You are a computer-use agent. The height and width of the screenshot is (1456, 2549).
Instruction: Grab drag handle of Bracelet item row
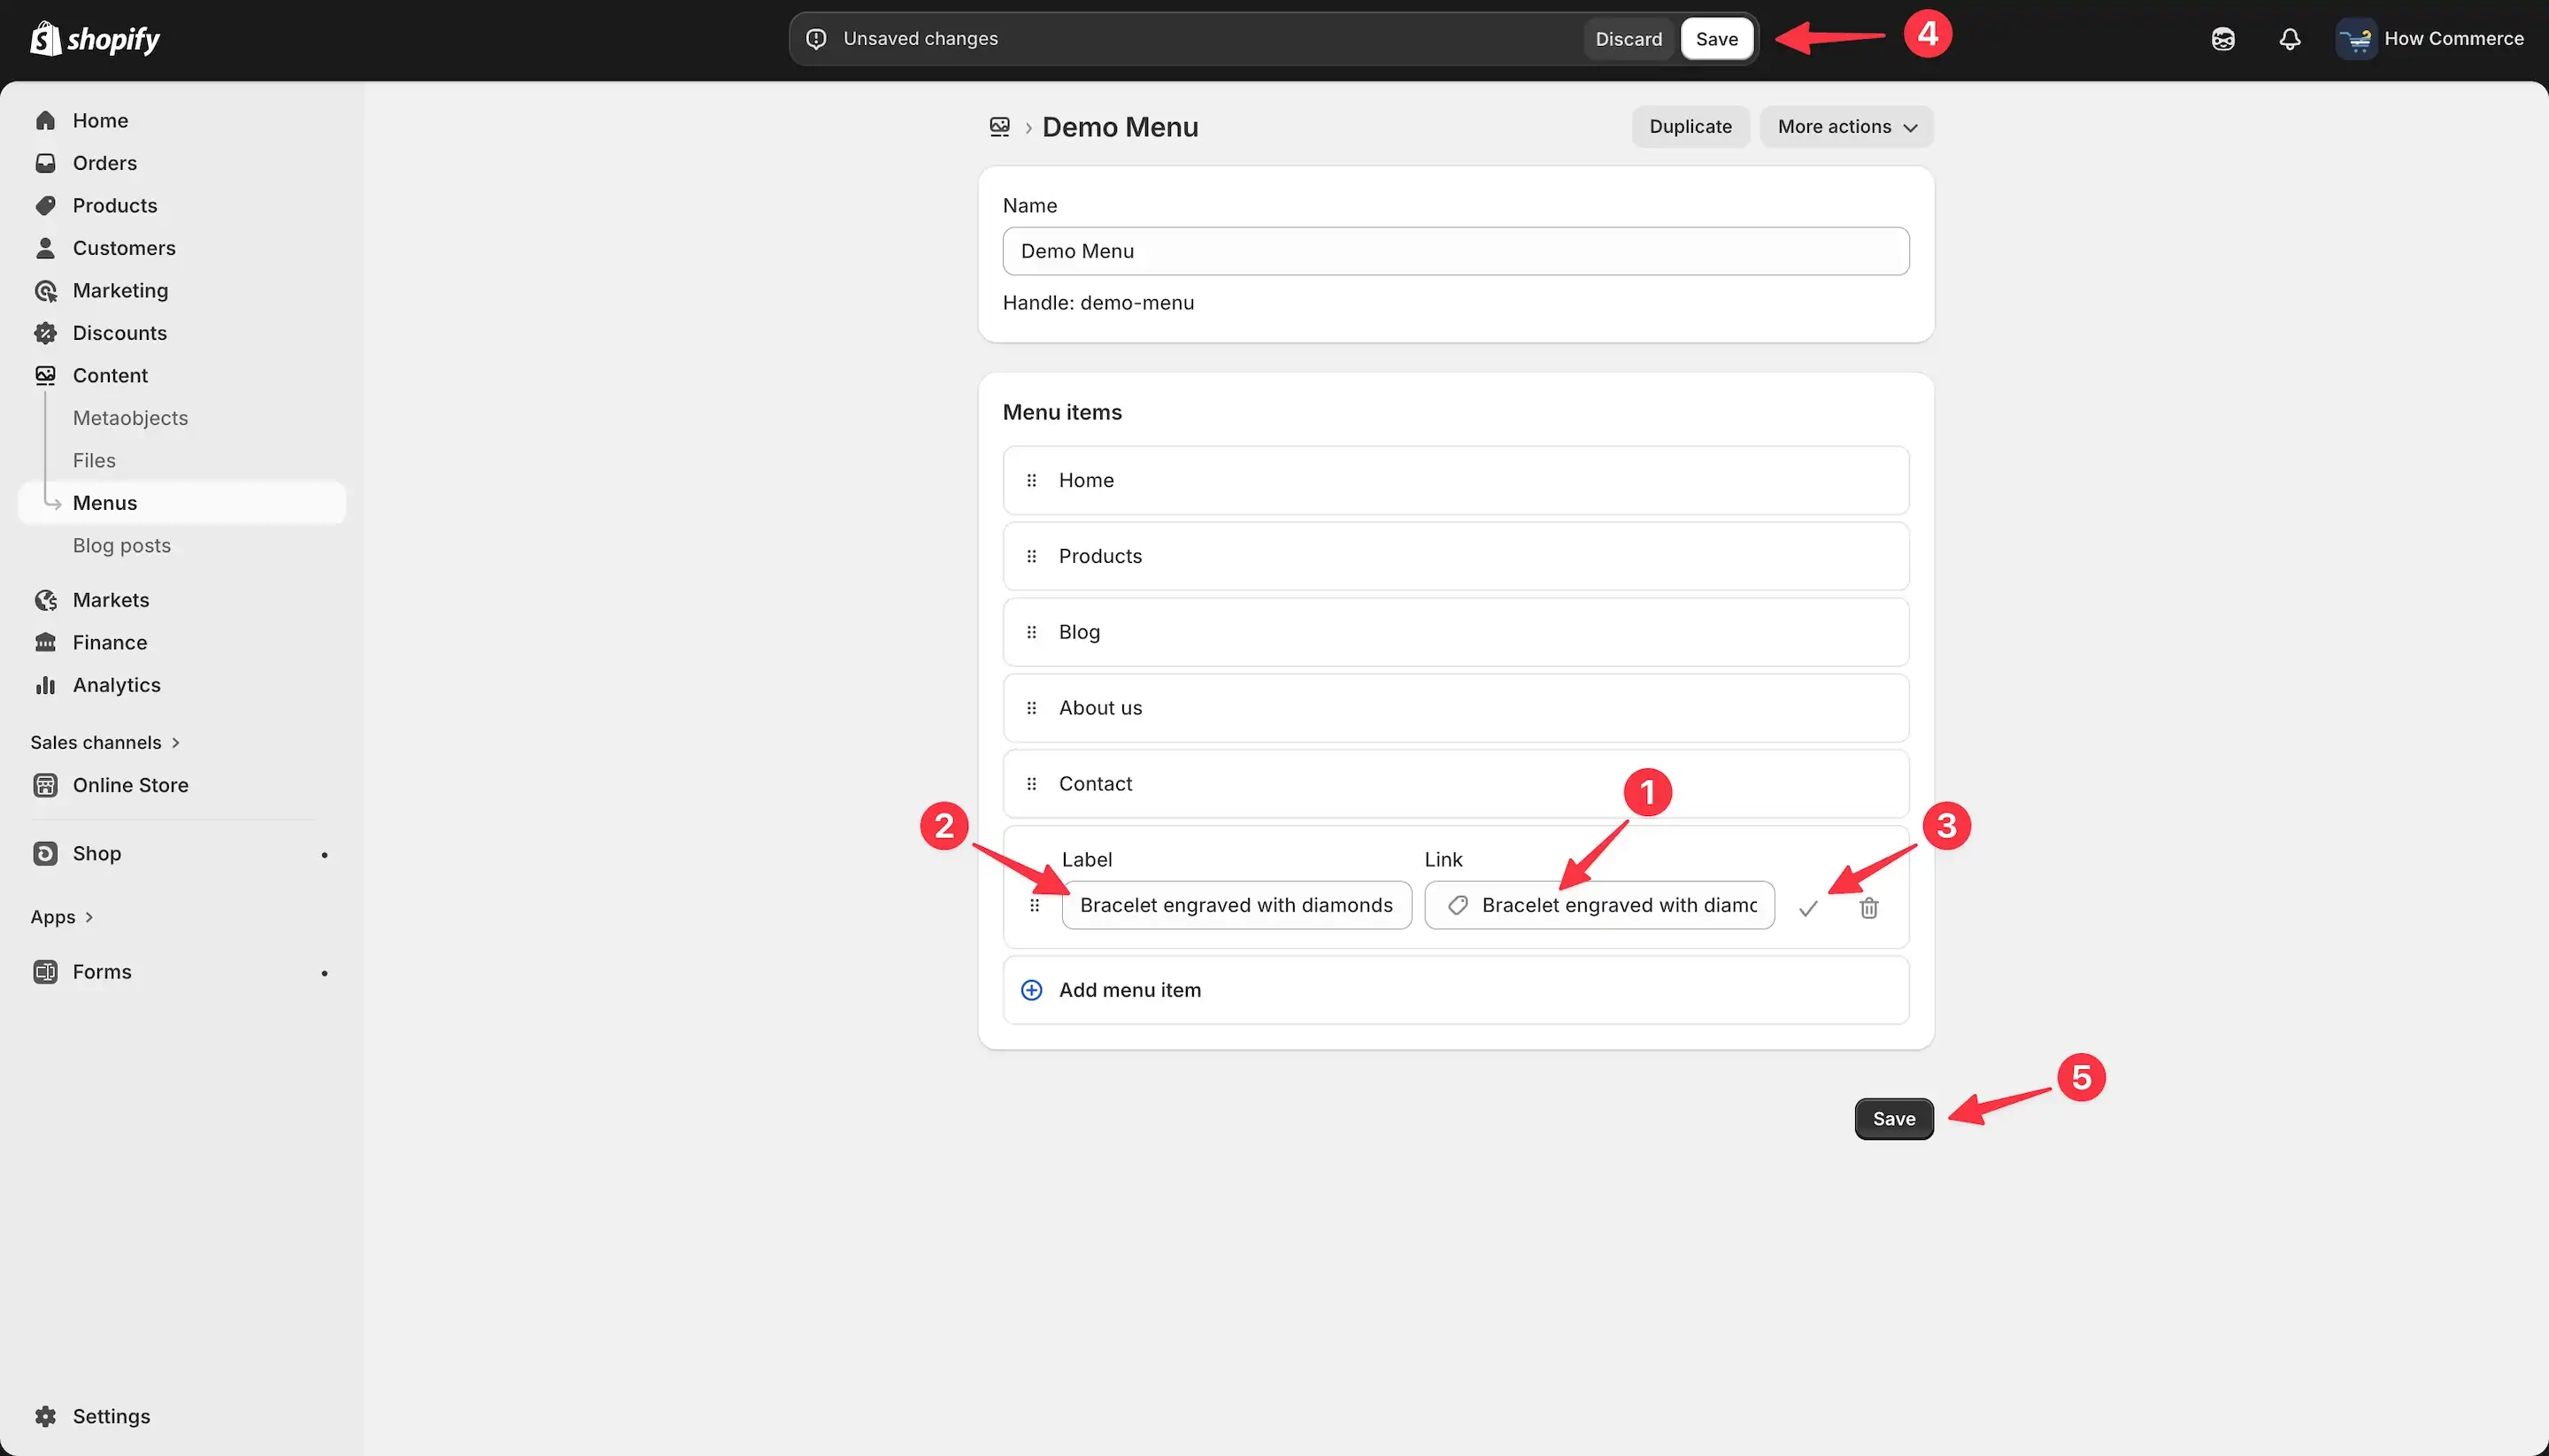point(1034,905)
